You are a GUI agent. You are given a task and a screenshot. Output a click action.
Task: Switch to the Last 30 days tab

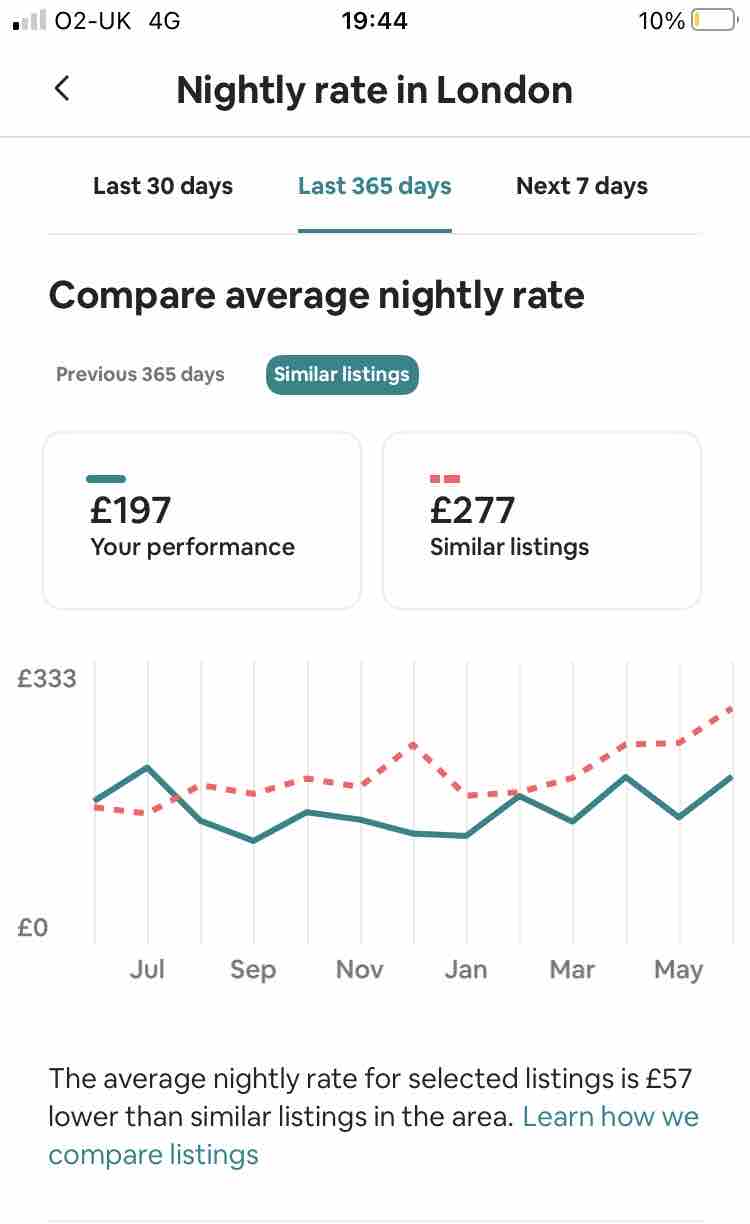pos(163,186)
